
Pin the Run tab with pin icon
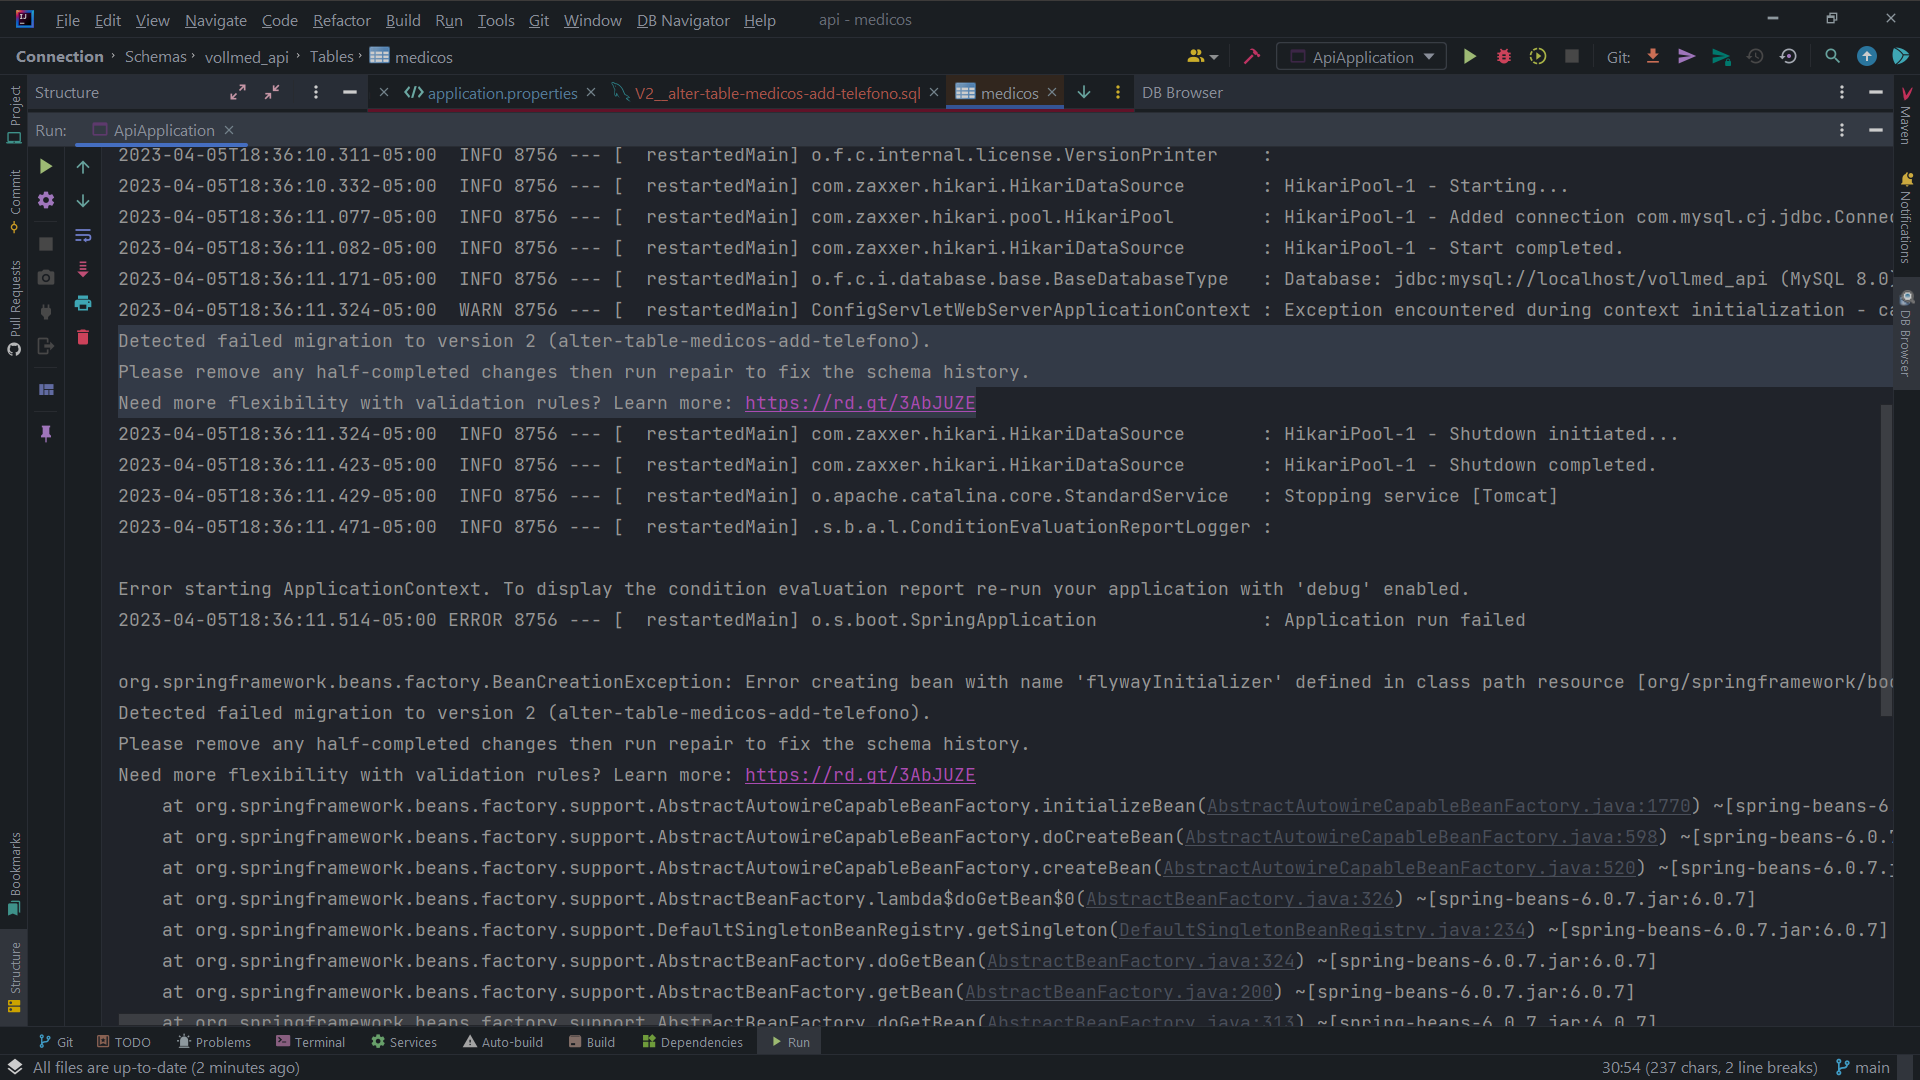[46, 433]
